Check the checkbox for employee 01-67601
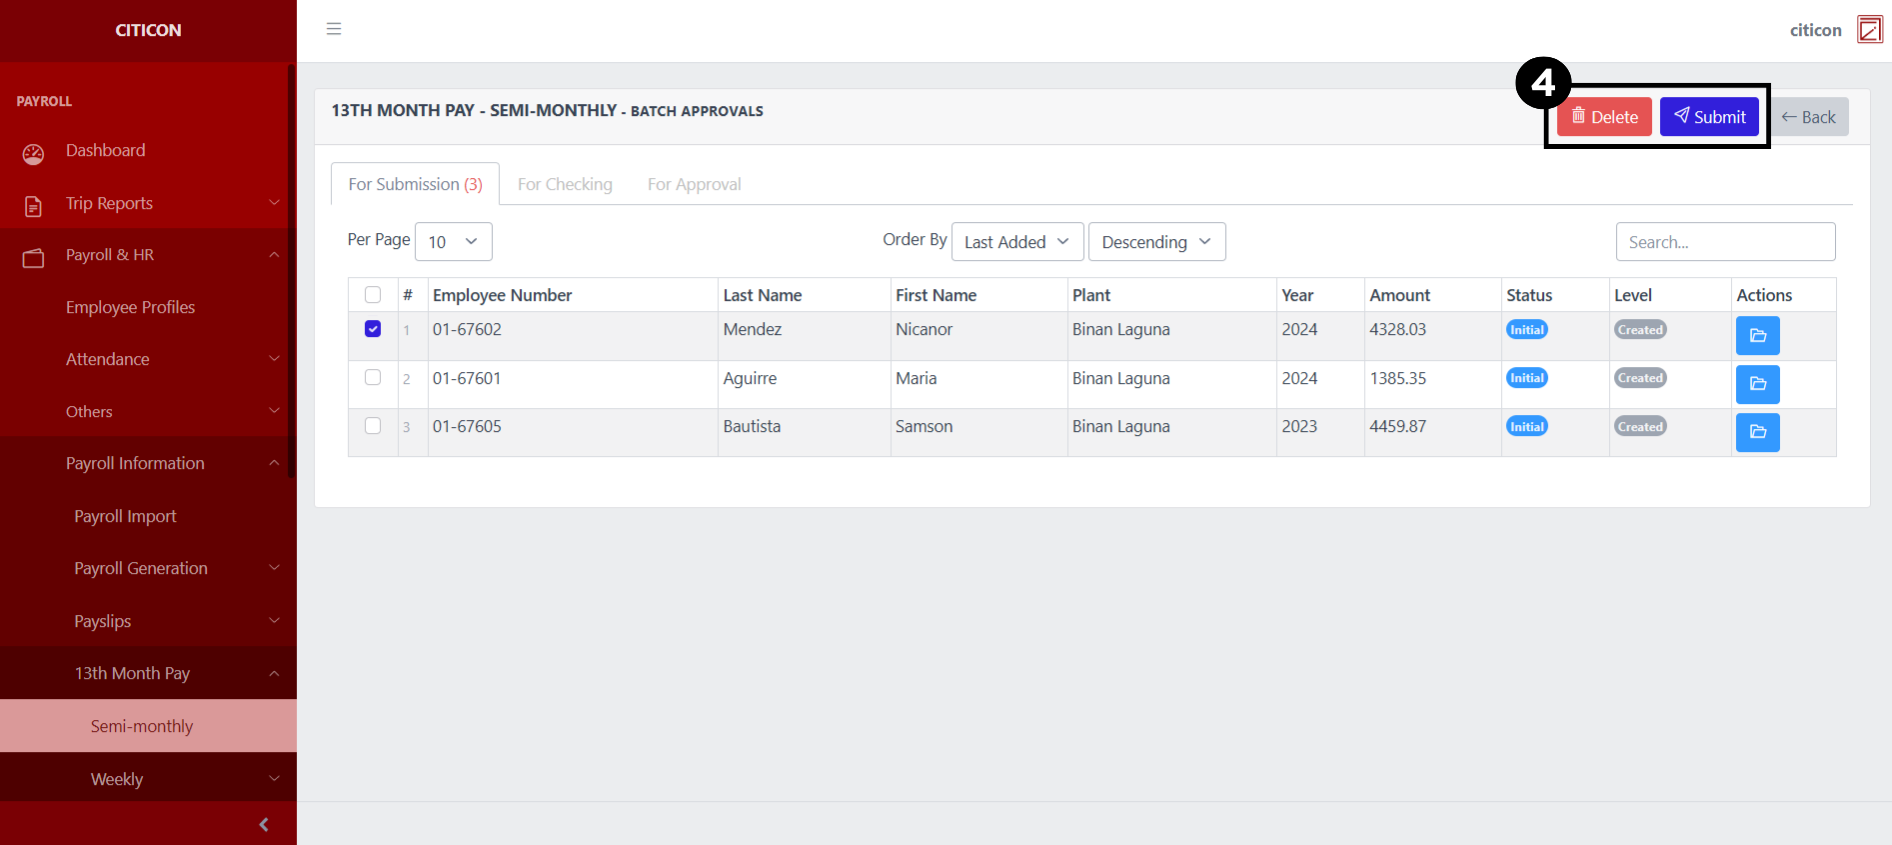Viewport: 1892px width, 845px height. pos(373,377)
